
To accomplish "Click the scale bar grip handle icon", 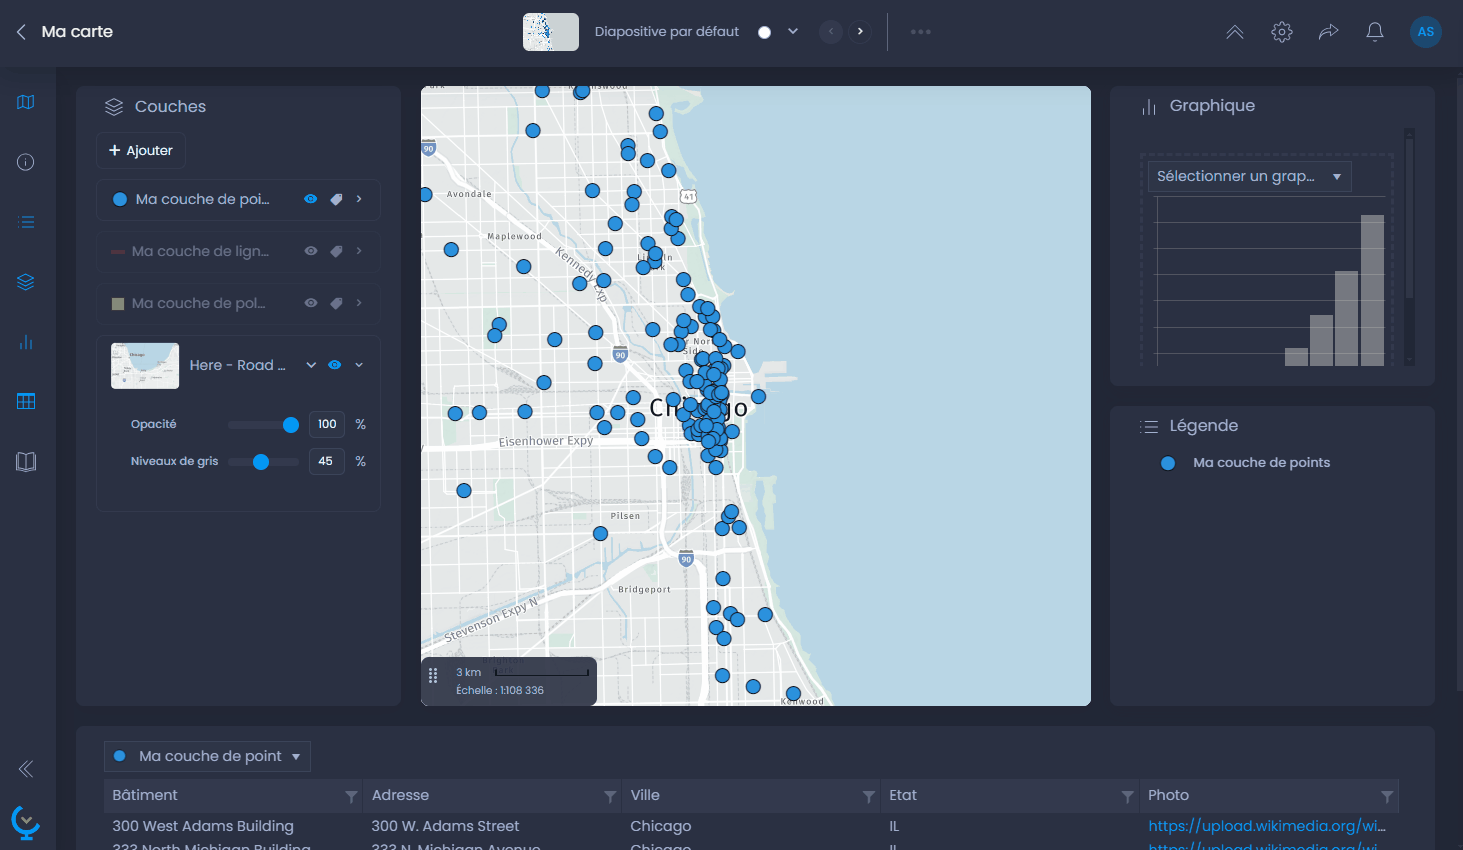I will point(433,676).
